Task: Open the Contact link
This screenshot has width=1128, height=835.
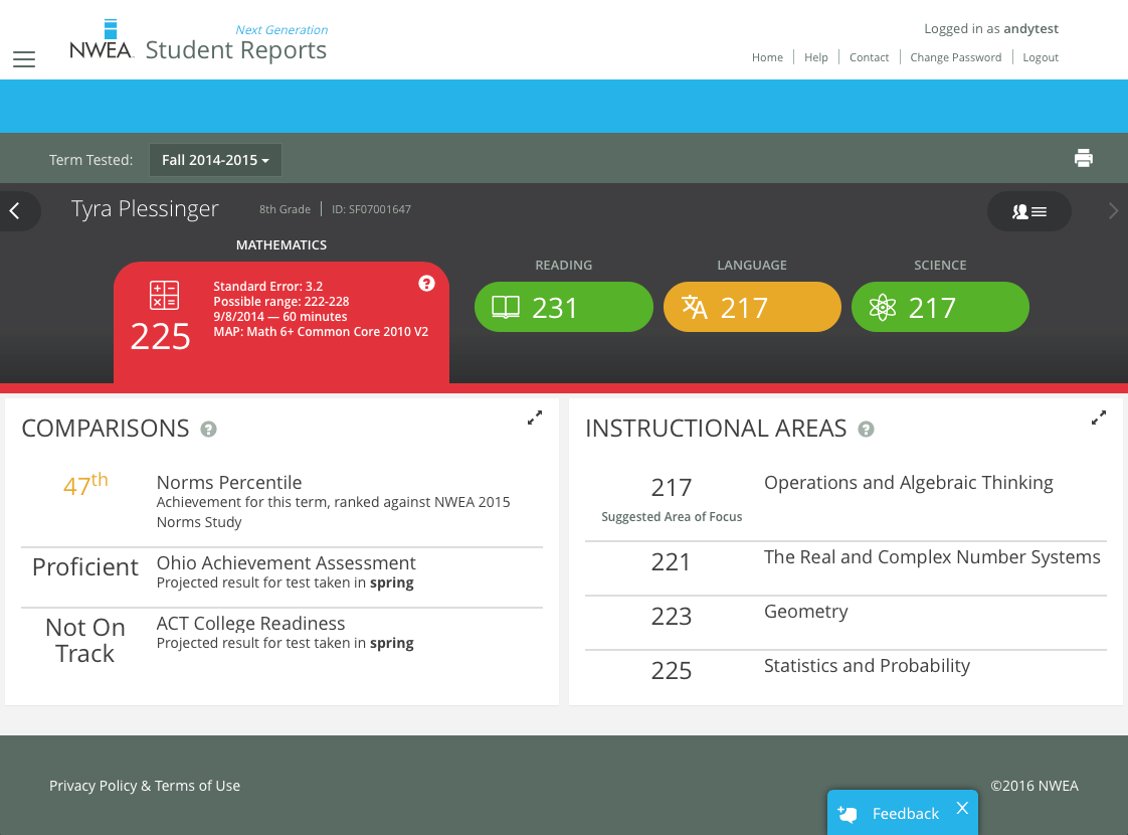Action: tap(869, 58)
